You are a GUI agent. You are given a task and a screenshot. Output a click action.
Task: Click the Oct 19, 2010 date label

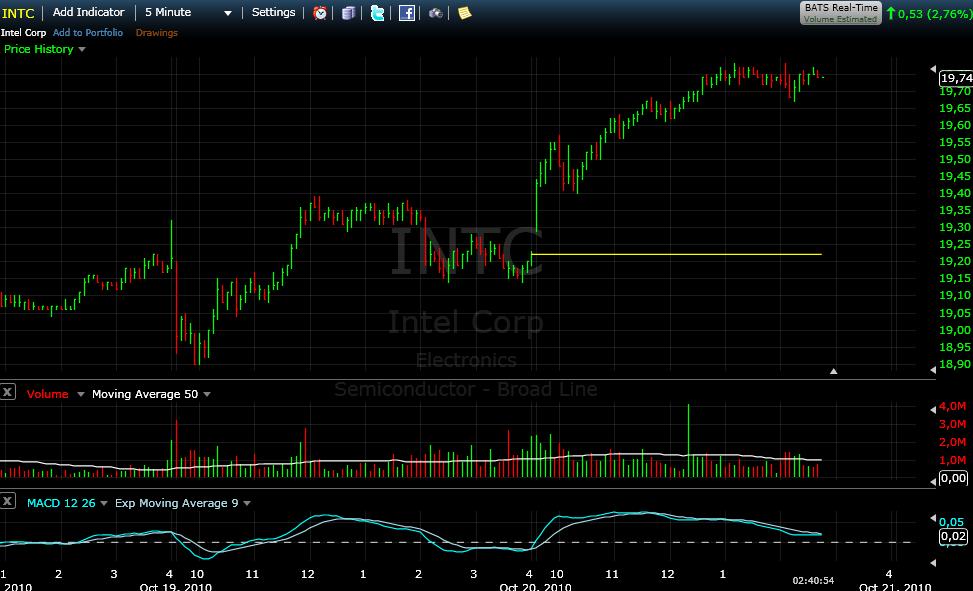176,587
